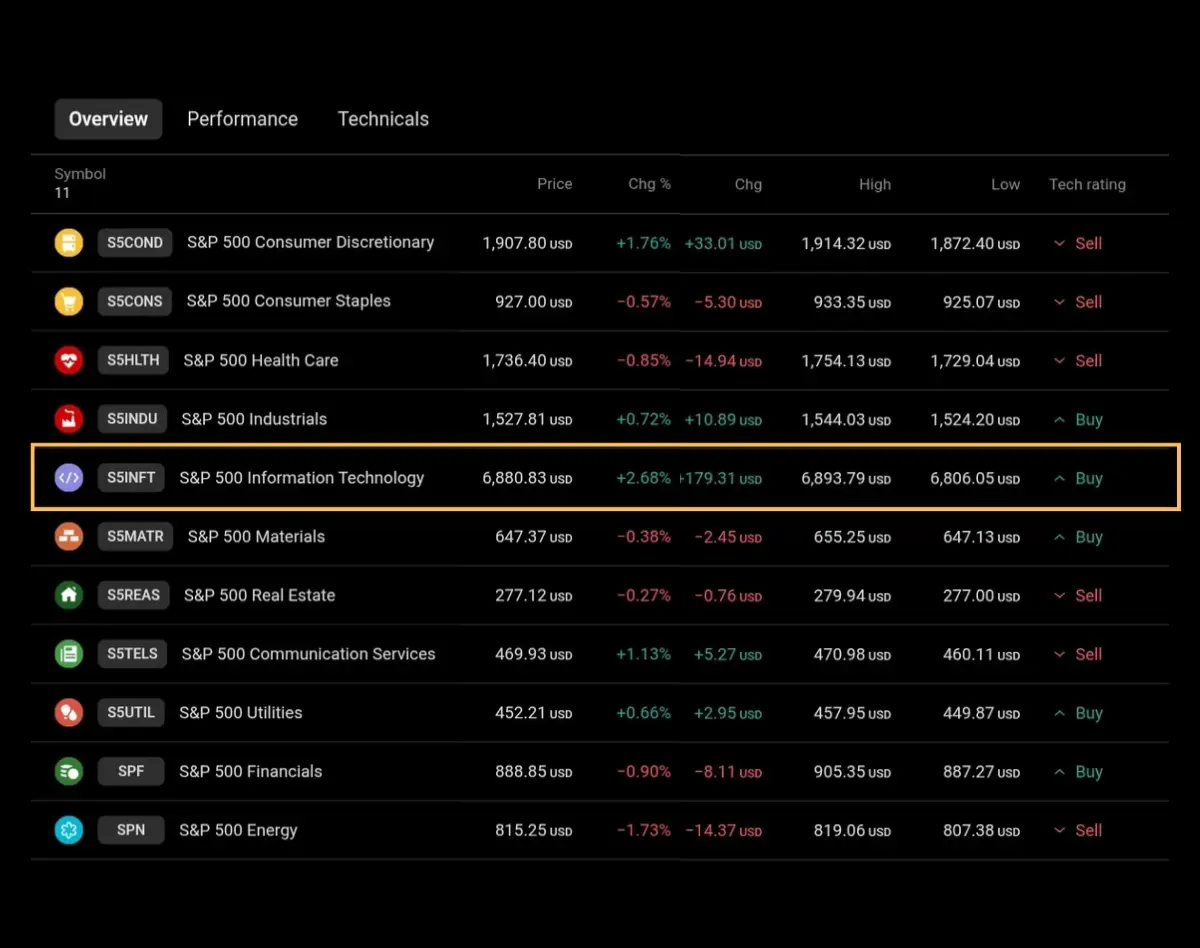The width and height of the screenshot is (1200, 948).
Task: Click the Information Technology code icon
Action: (69, 478)
